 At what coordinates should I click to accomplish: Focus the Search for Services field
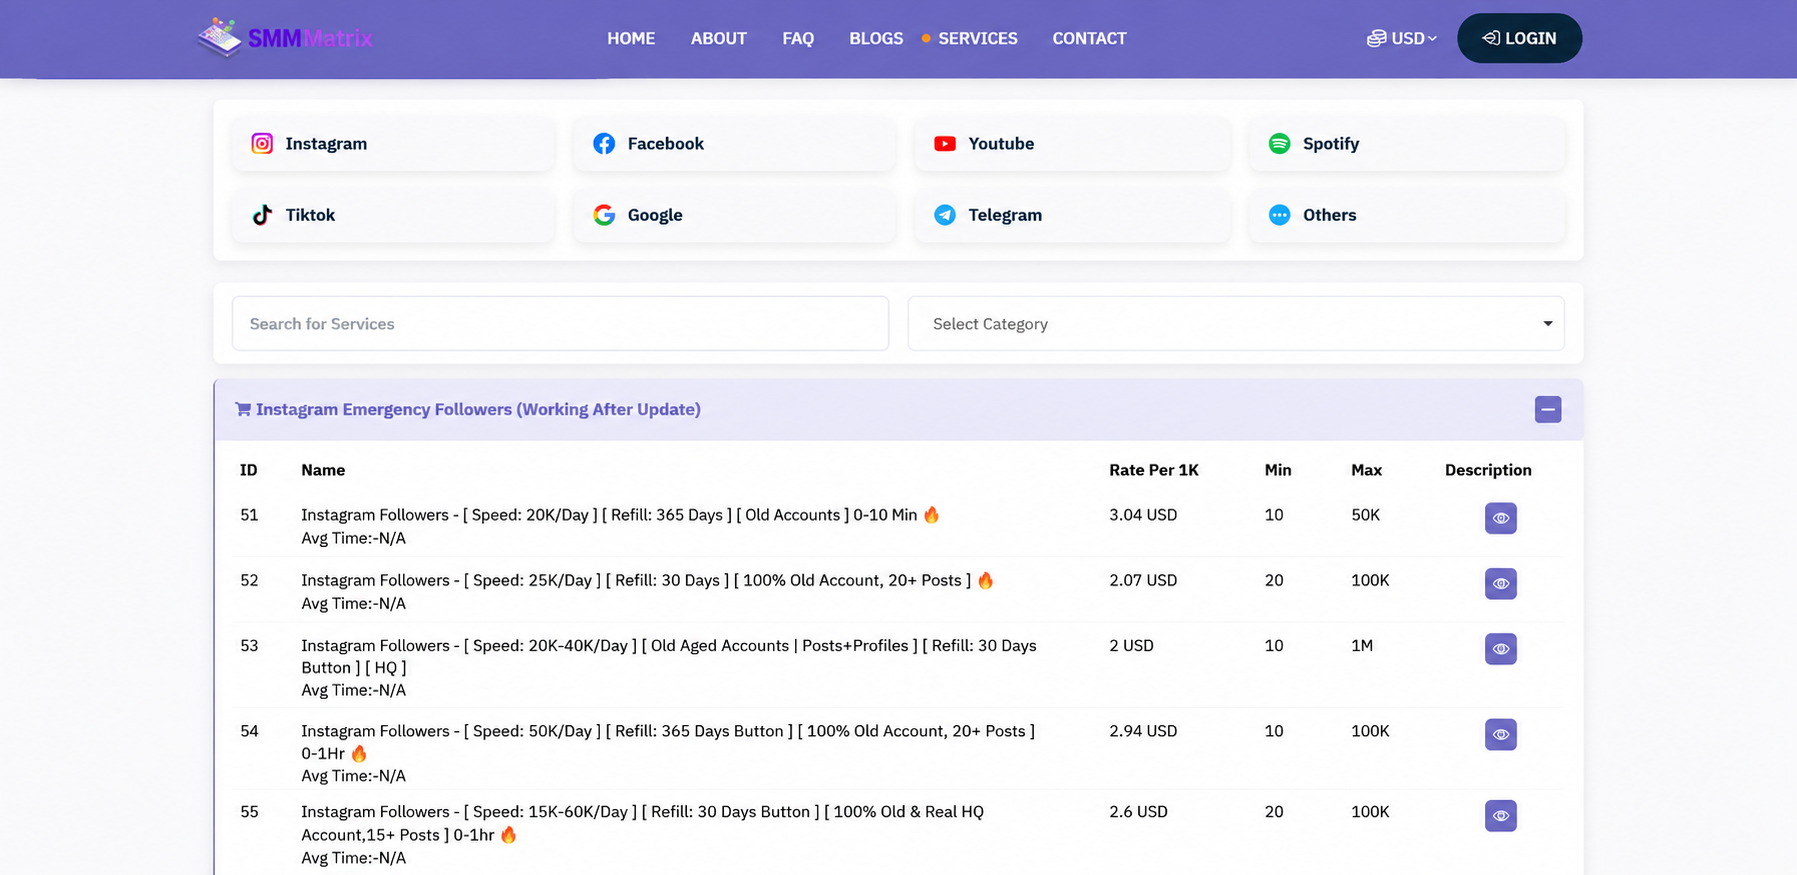[560, 324]
